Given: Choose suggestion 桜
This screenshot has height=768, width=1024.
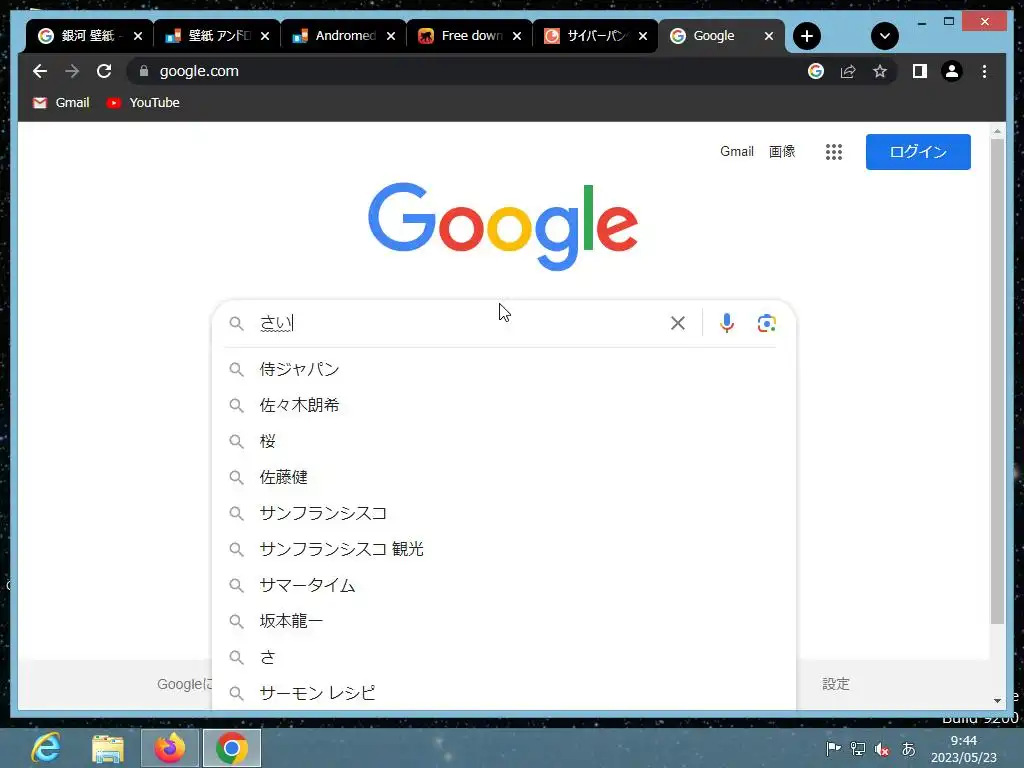Looking at the screenshot, I should point(504,441).
